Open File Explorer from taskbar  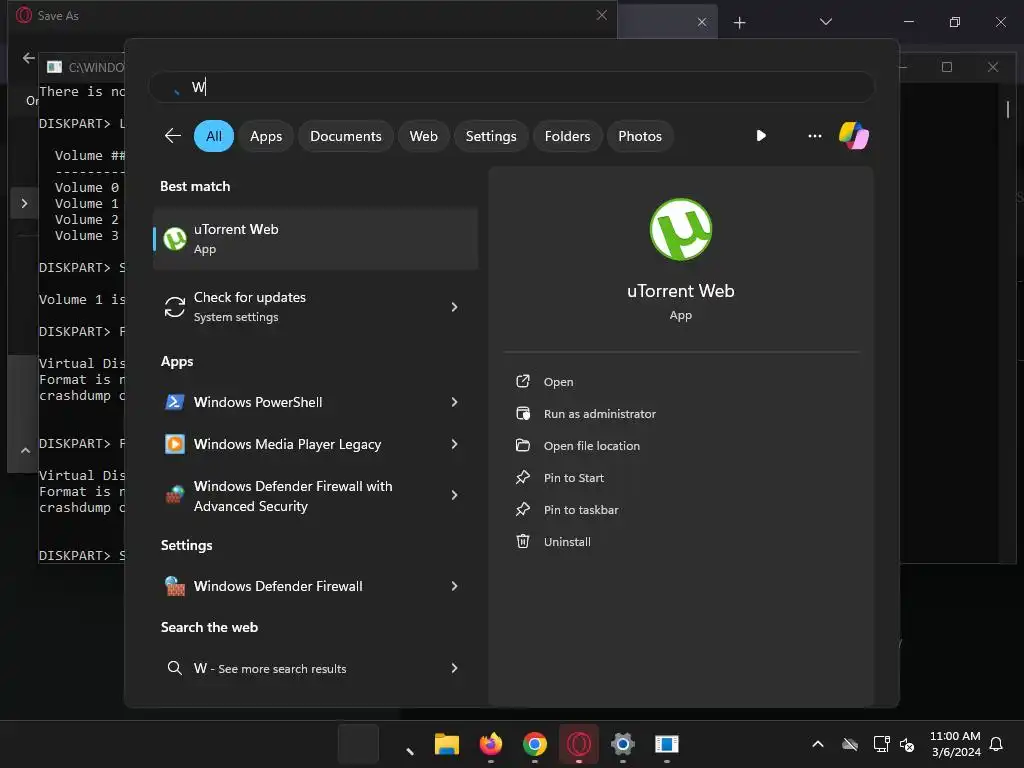tap(447, 744)
